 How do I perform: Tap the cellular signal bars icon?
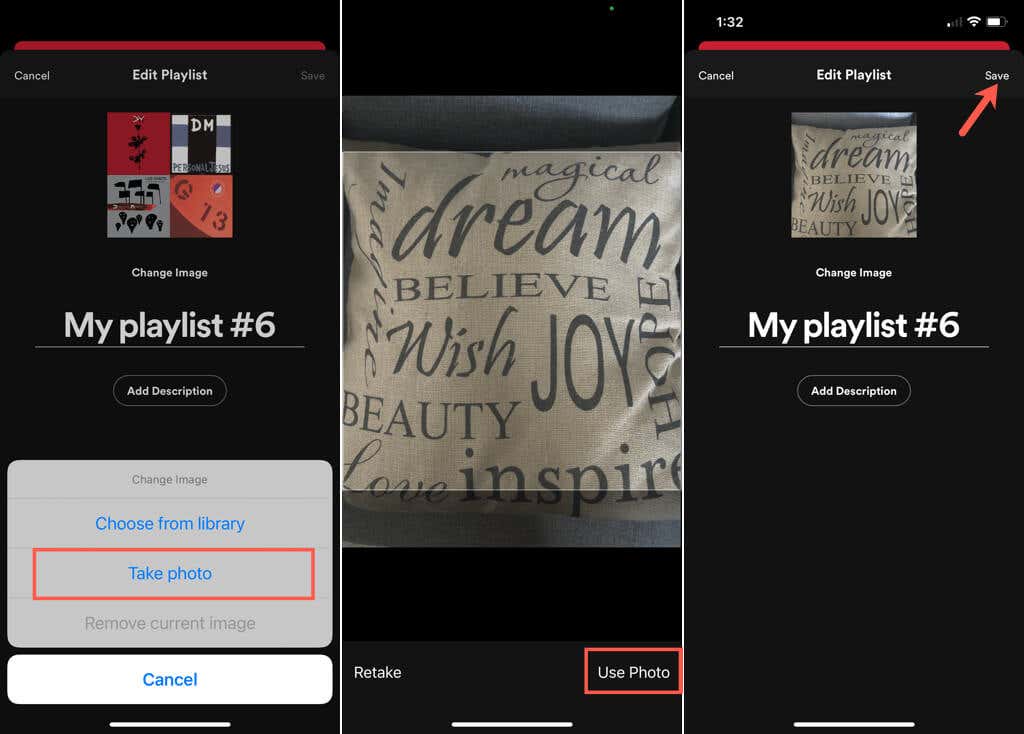[x=954, y=23]
